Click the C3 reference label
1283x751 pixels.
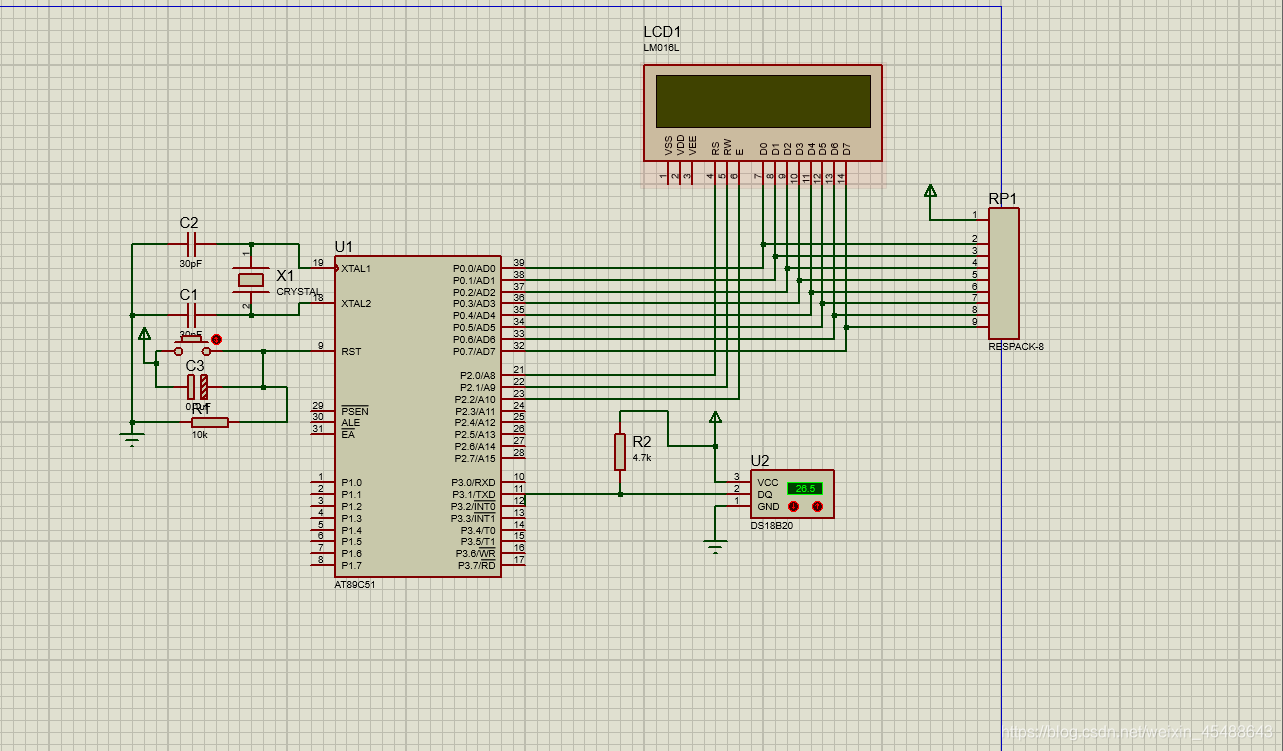pos(195,366)
